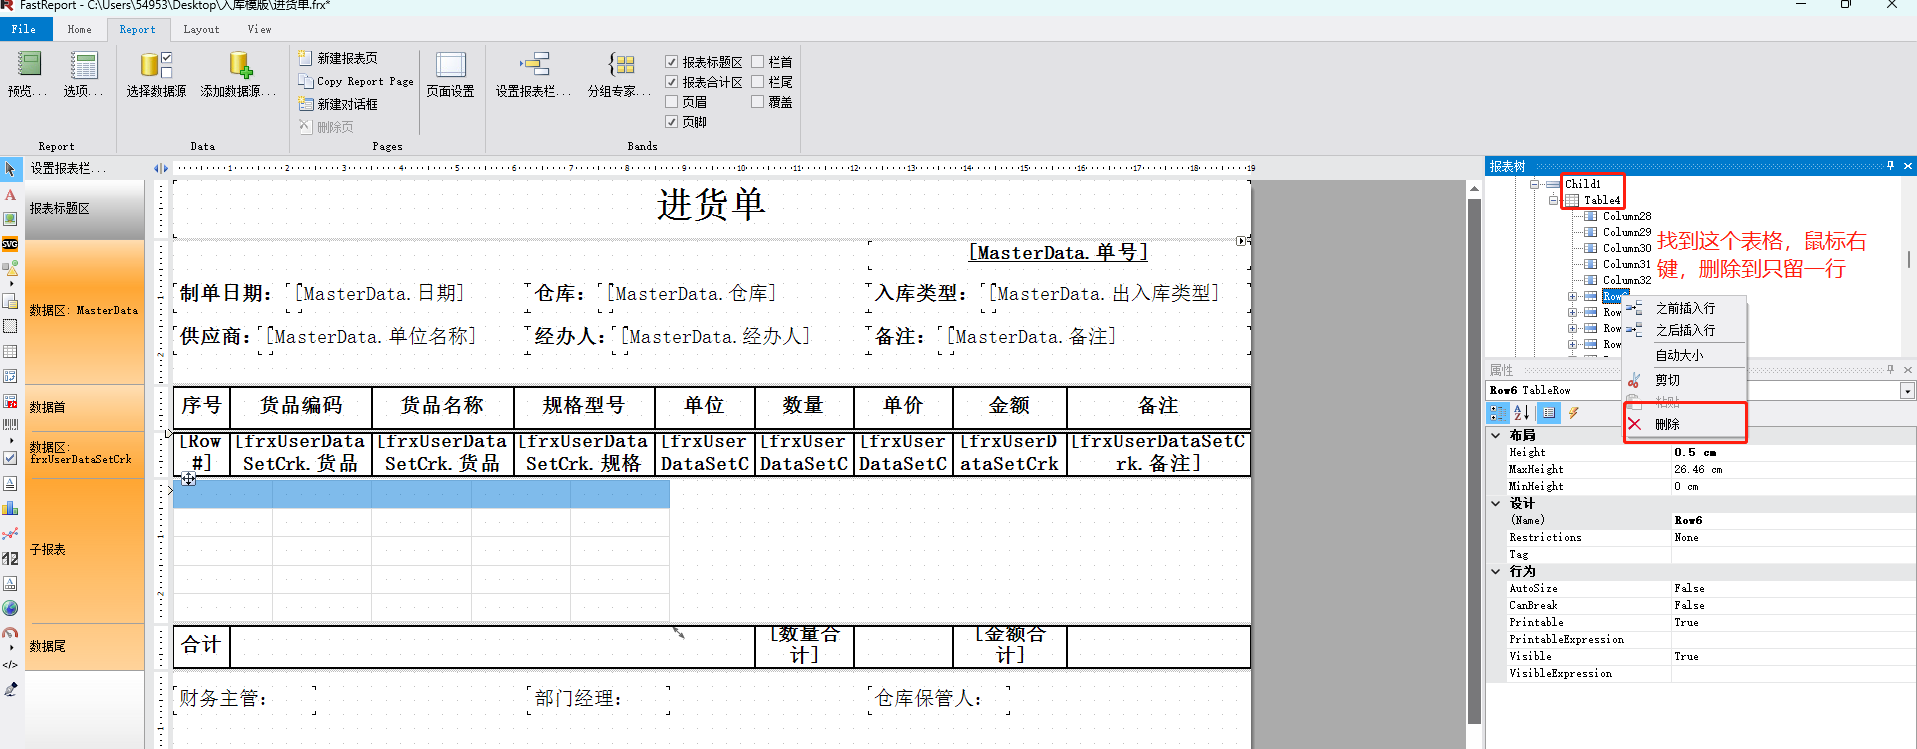This screenshot has width=1917, height=749.
Task: Select the Shapes object tool
Action: pyautogui.click(x=10, y=268)
